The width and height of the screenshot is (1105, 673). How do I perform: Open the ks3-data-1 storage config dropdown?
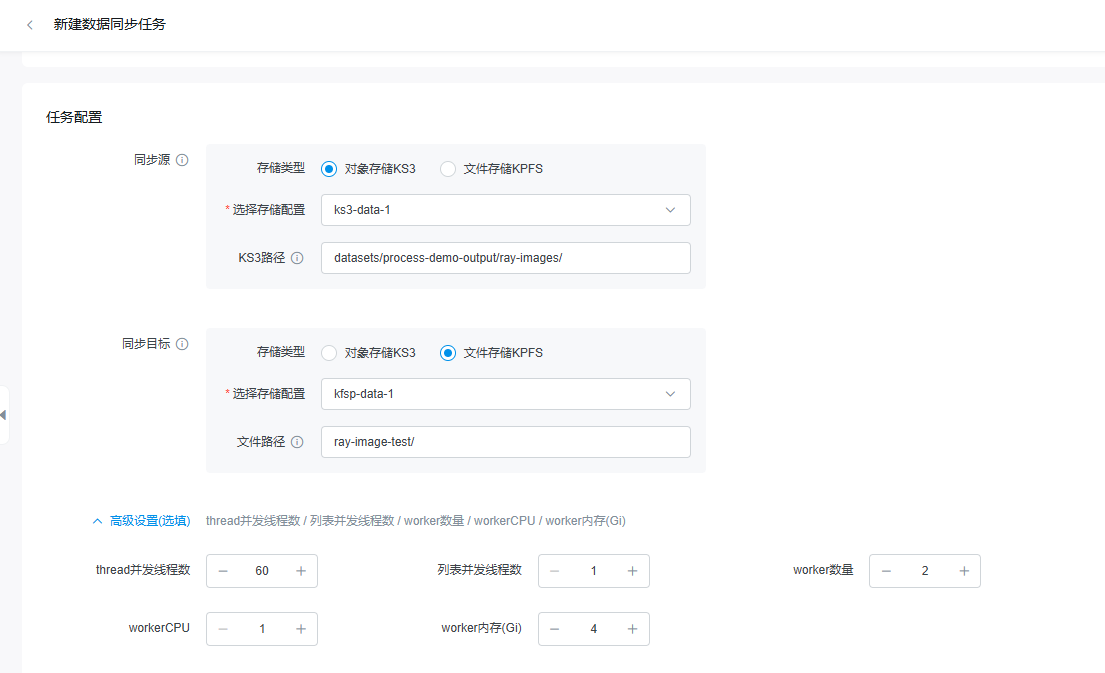[x=505, y=210]
